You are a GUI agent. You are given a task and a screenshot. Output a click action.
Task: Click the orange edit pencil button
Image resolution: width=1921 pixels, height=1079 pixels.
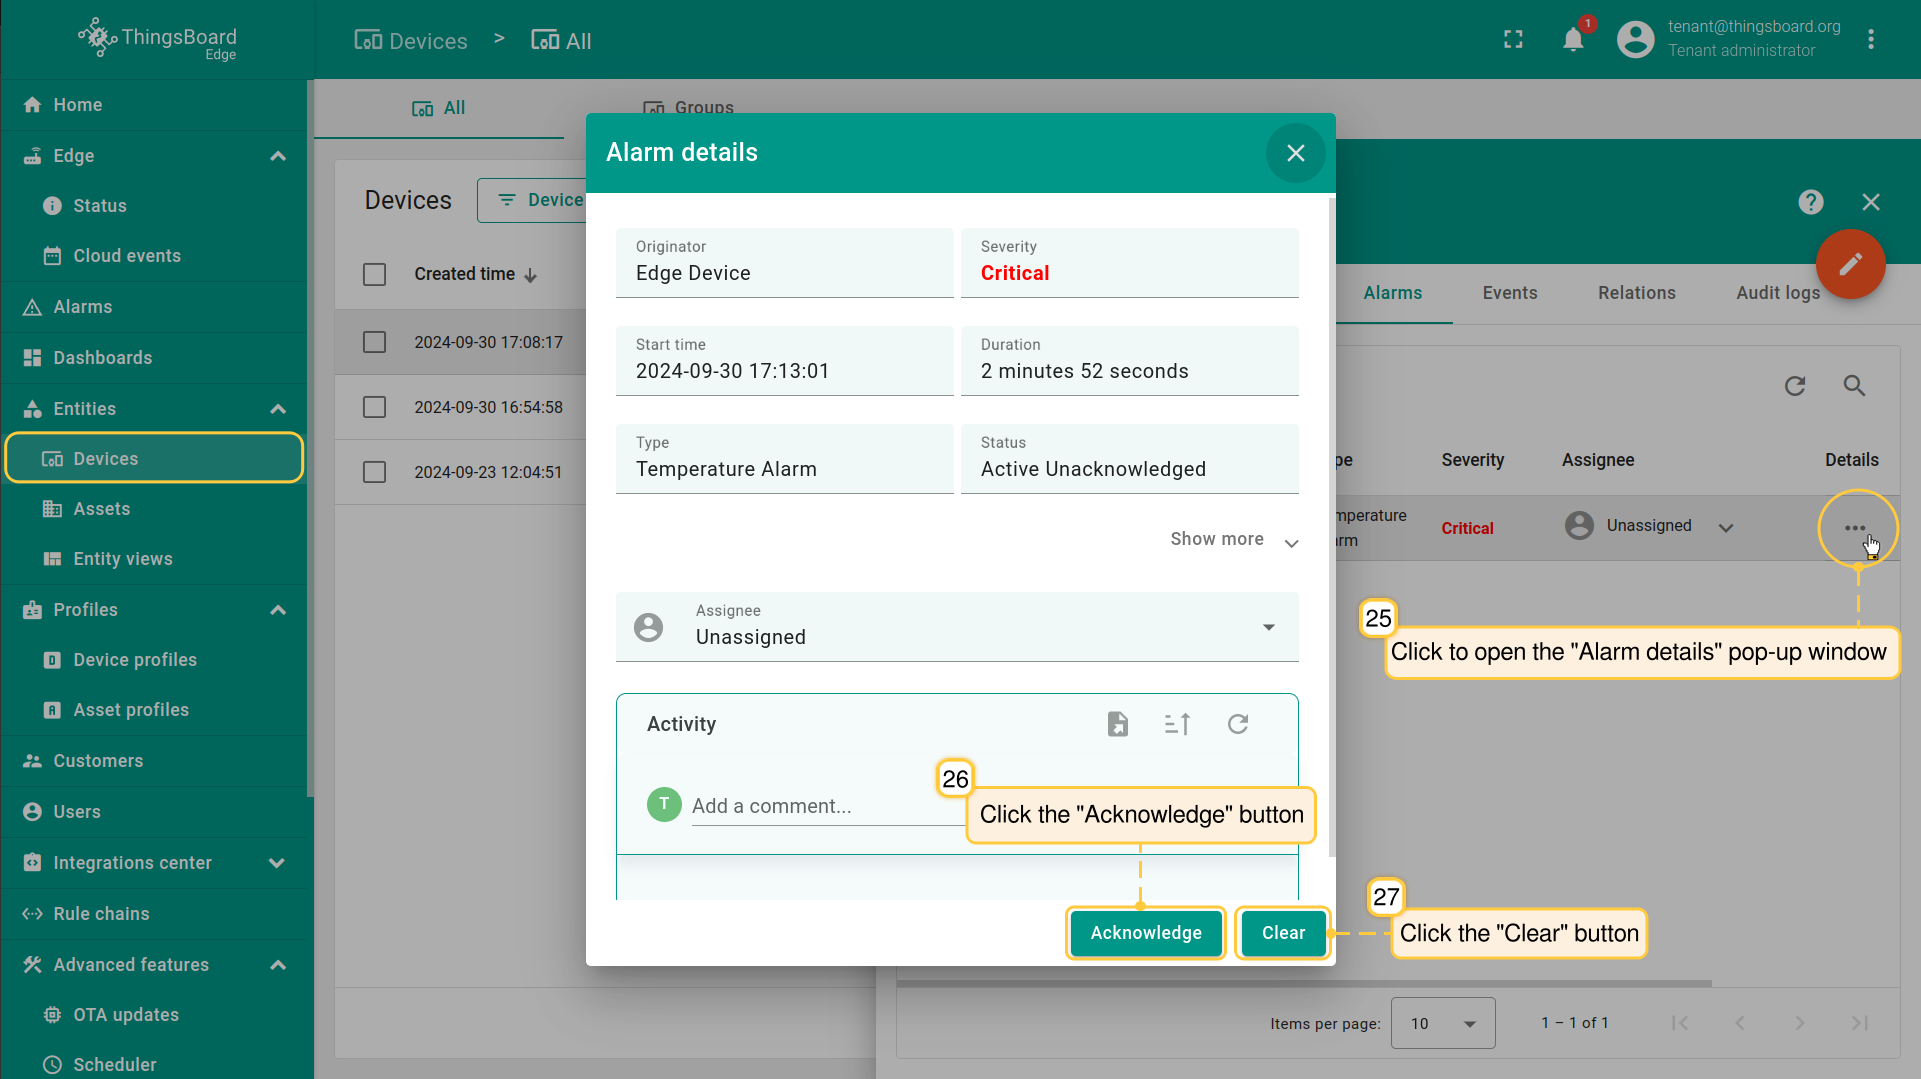[x=1850, y=264]
